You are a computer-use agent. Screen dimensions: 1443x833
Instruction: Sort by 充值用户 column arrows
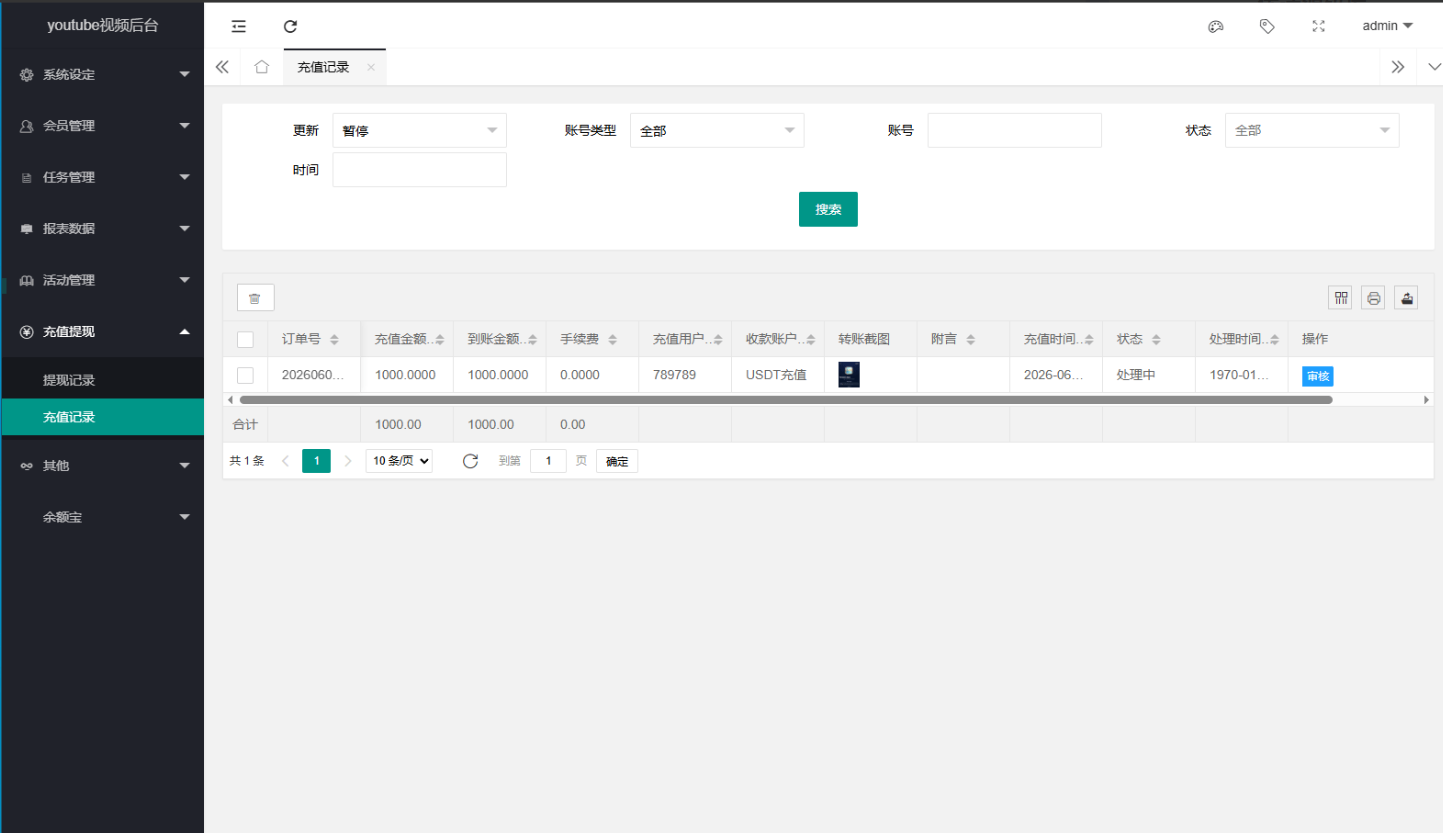(719, 340)
